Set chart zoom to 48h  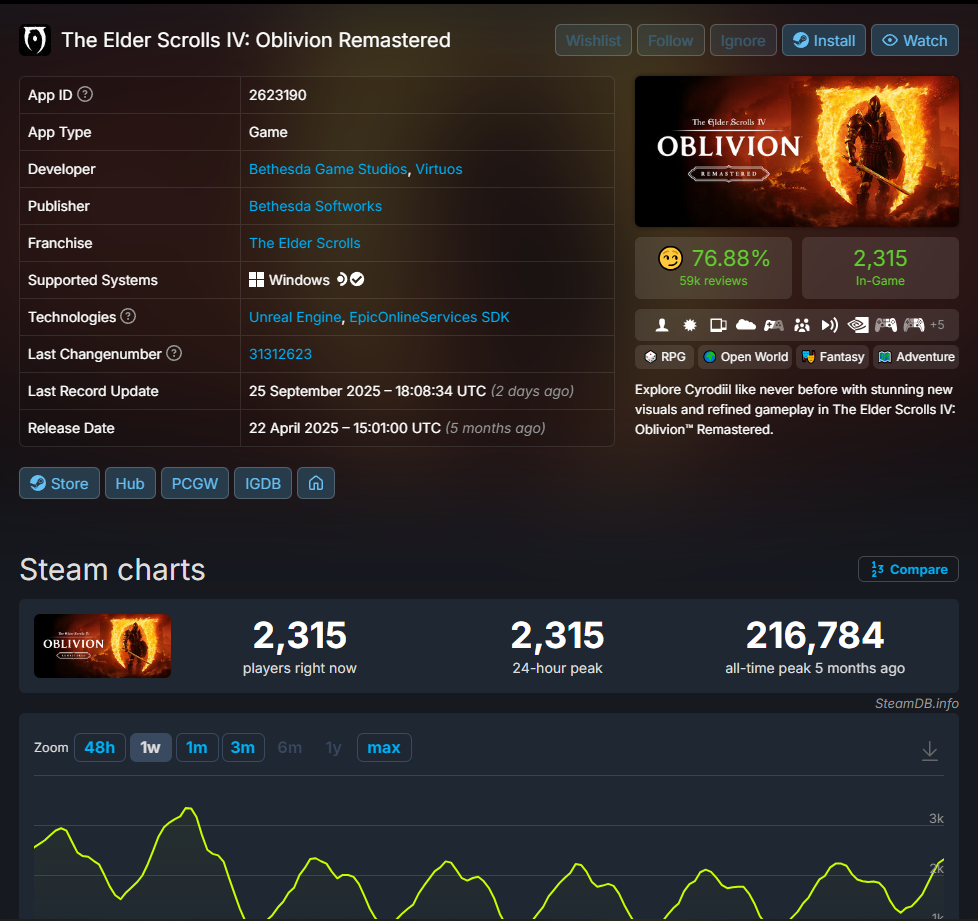pyautogui.click(x=100, y=748)
